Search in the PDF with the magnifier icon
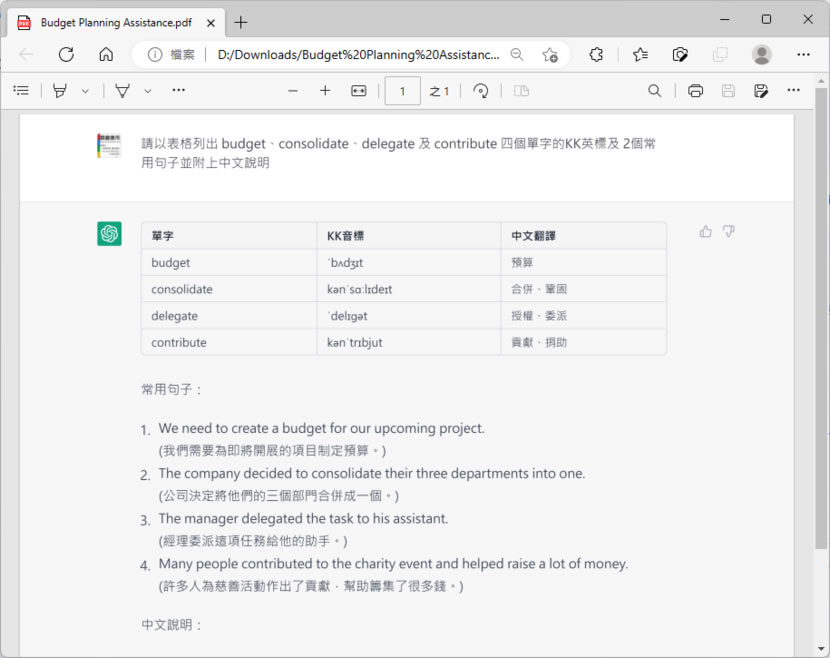The height and width of the screenshot is (658, 830). (654, 91)
